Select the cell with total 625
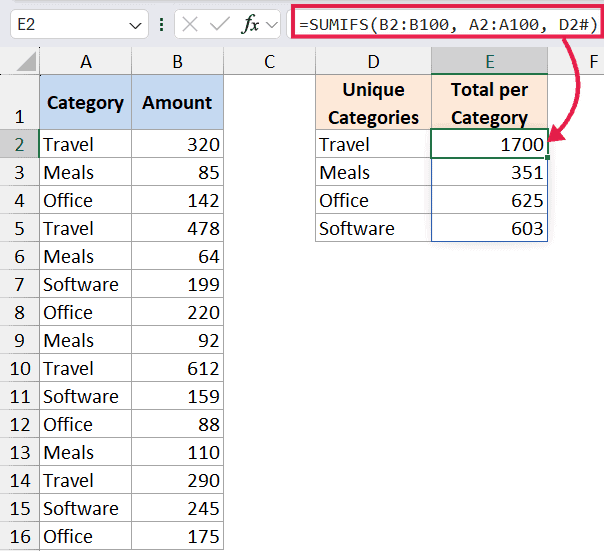The image size is (604, 551). 489,200
